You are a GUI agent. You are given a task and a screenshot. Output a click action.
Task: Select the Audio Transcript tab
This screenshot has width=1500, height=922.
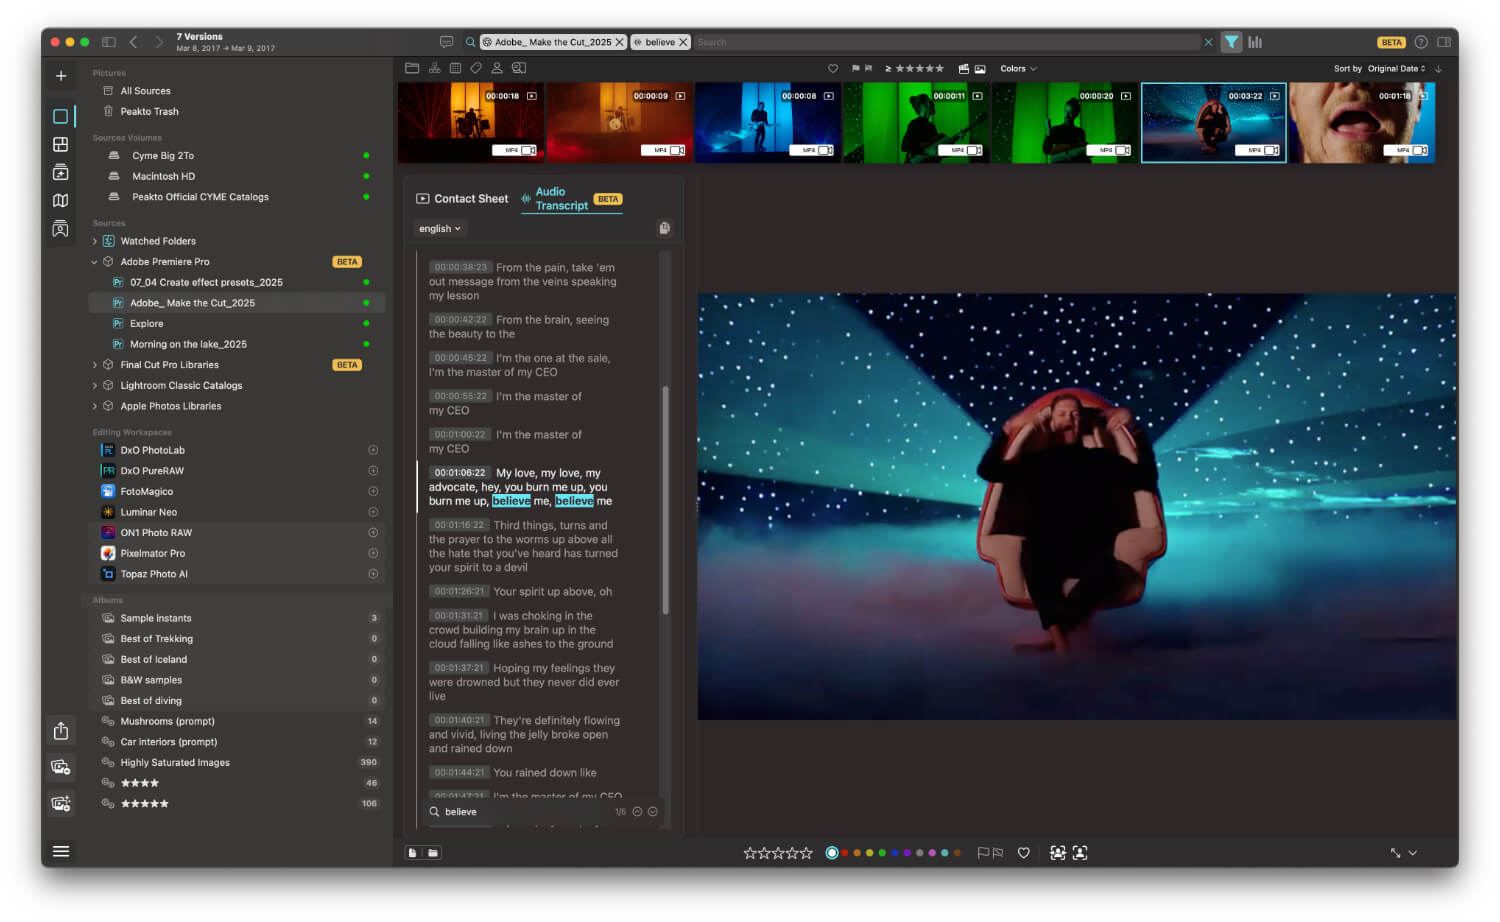[561, 199]
